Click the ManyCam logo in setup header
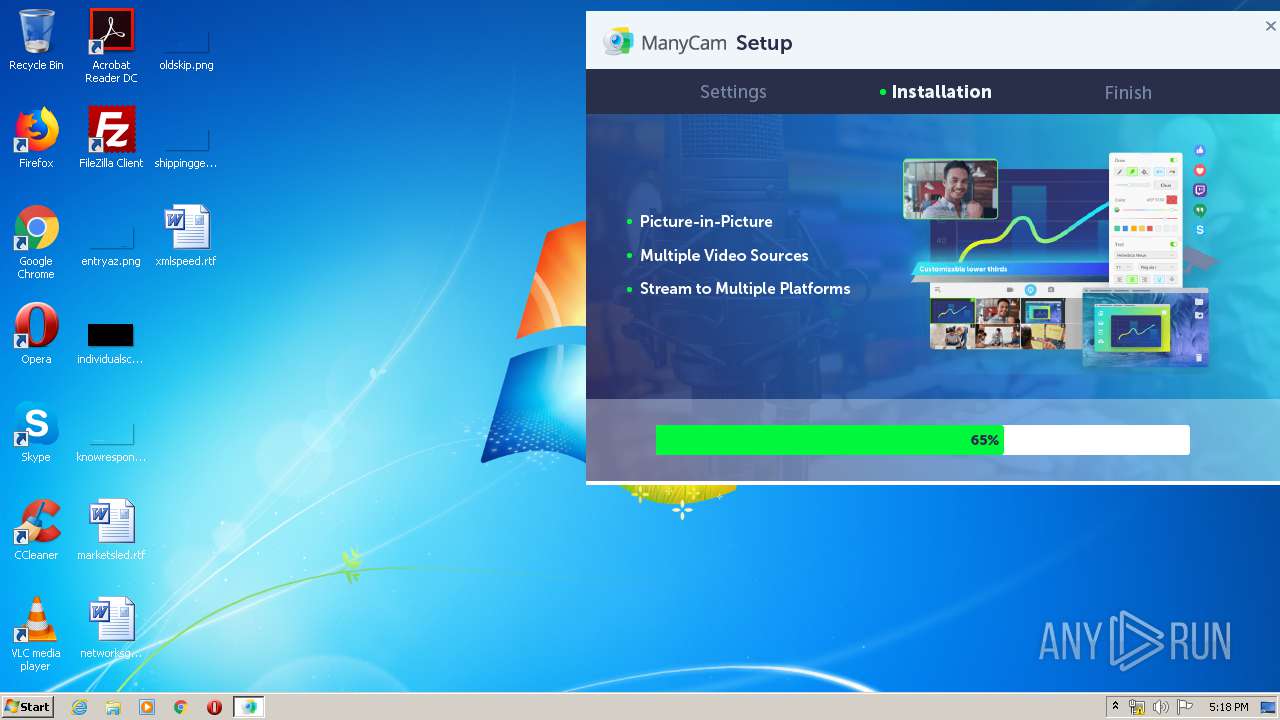Screen dimensions: 1280x720 pos(617,42)
